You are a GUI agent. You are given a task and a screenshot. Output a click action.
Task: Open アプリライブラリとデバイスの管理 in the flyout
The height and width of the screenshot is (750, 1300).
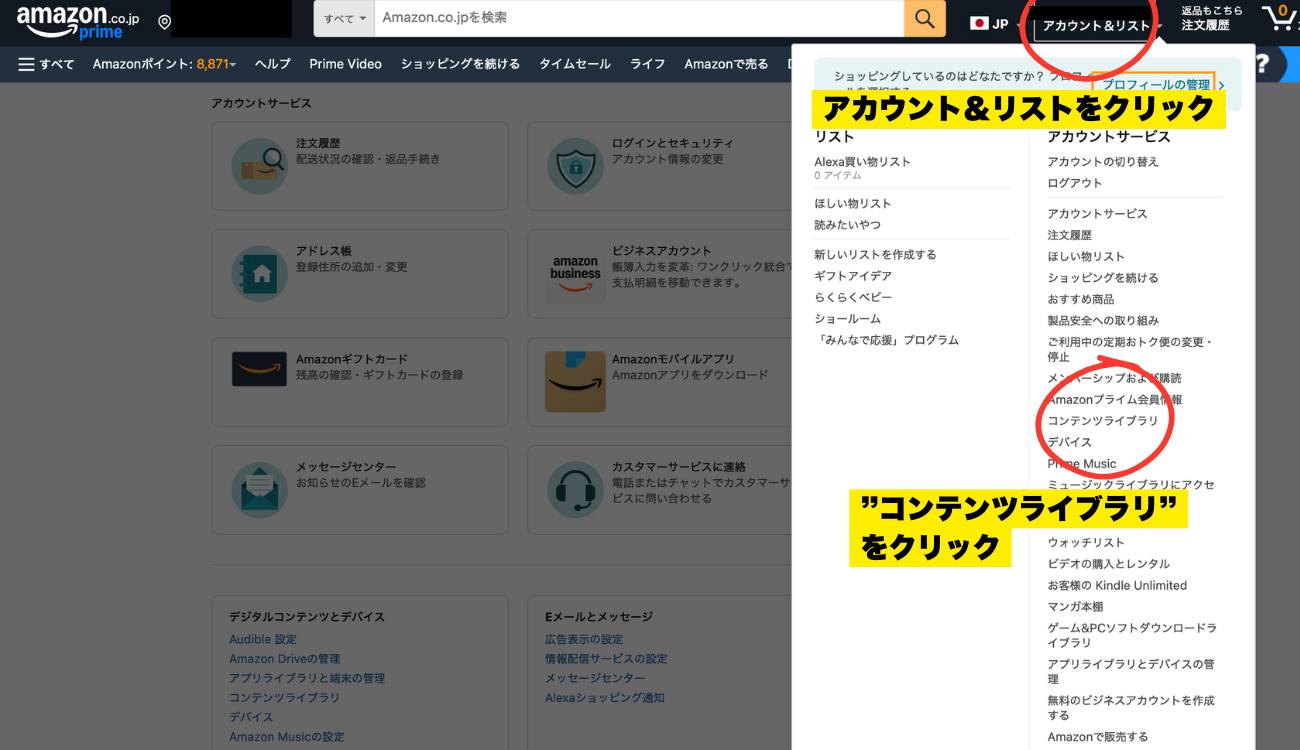click(1130, 671)
